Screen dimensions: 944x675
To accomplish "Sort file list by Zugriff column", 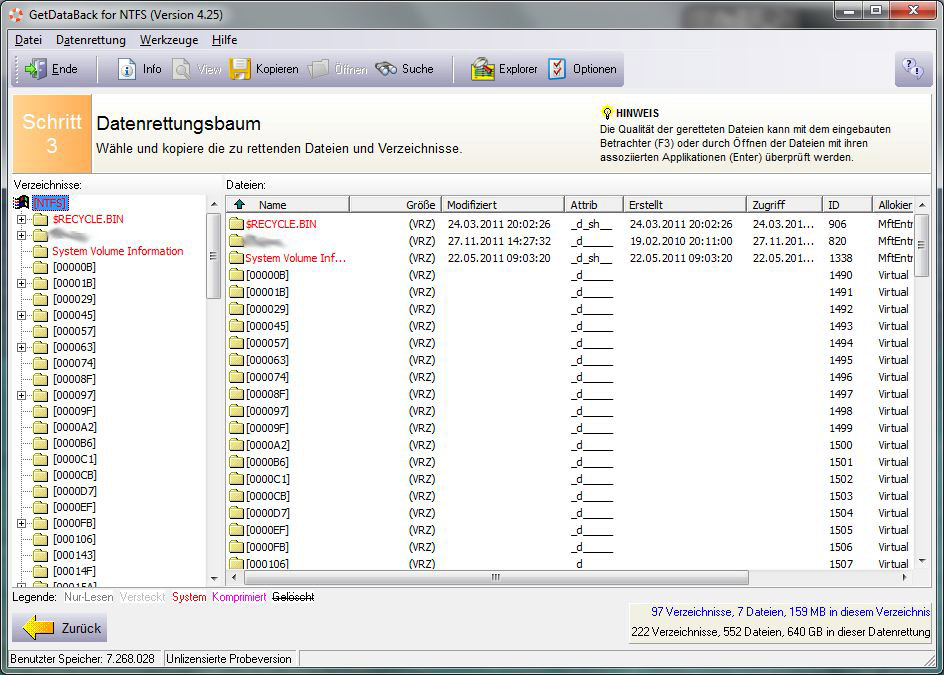I will [784, 205].
